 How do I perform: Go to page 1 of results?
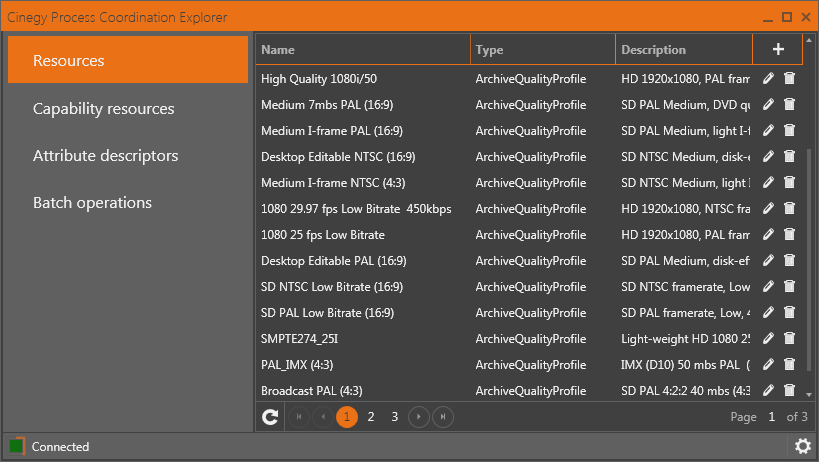(347, 417)
